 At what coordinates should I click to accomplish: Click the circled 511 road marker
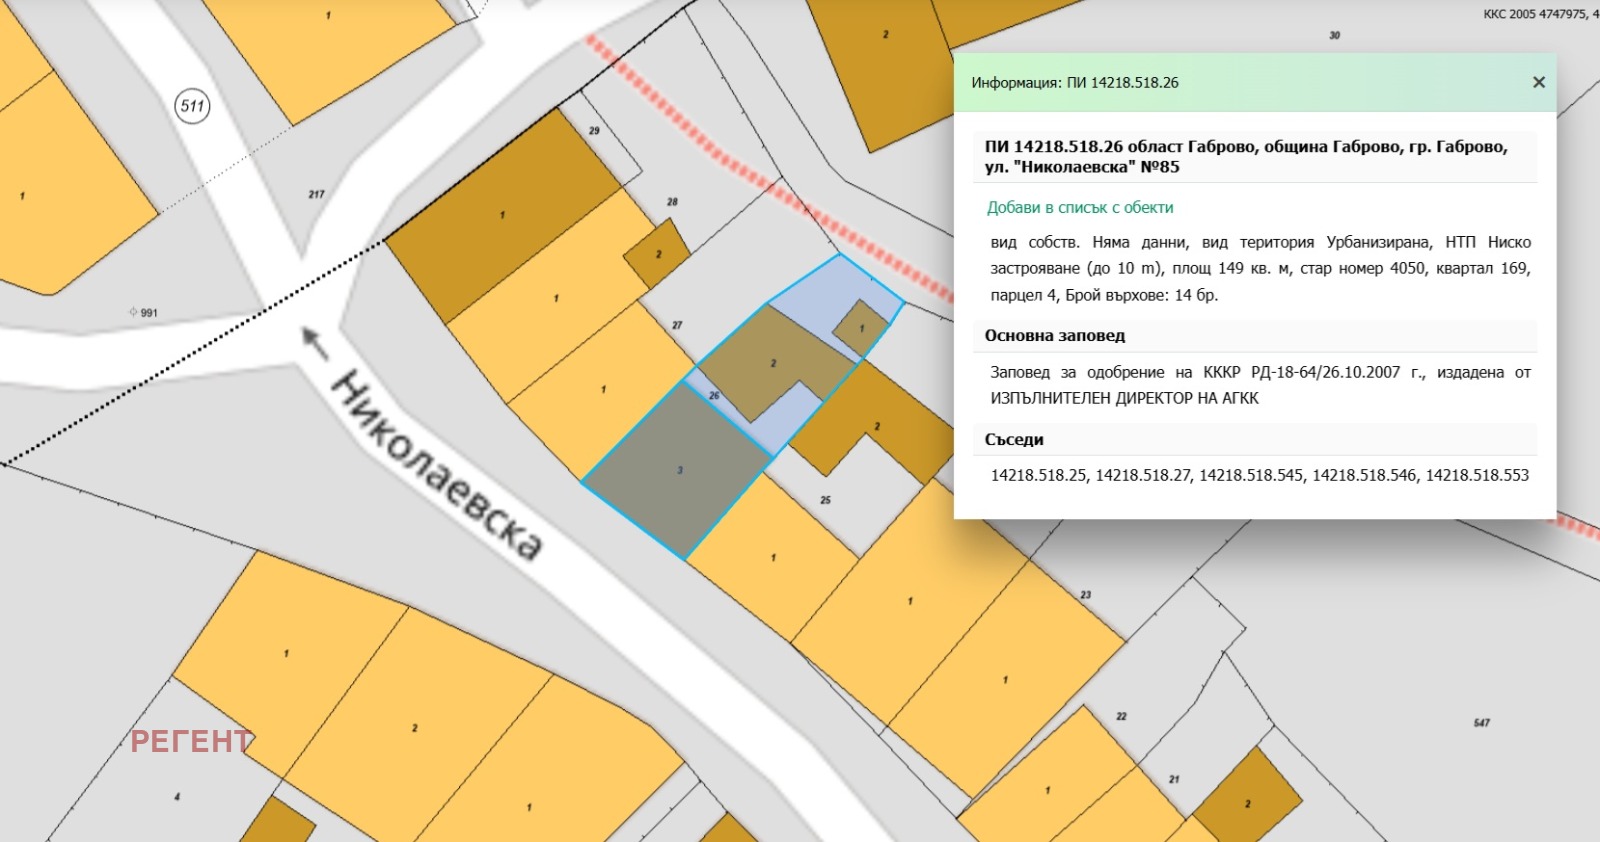[x=192, y=106]
